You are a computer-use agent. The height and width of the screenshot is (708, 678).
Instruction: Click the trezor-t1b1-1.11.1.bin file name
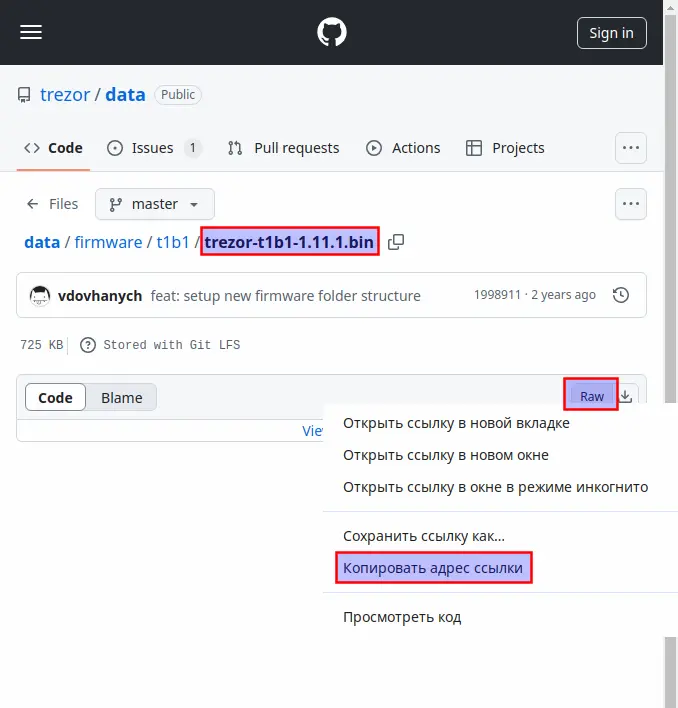pos(289,242)
